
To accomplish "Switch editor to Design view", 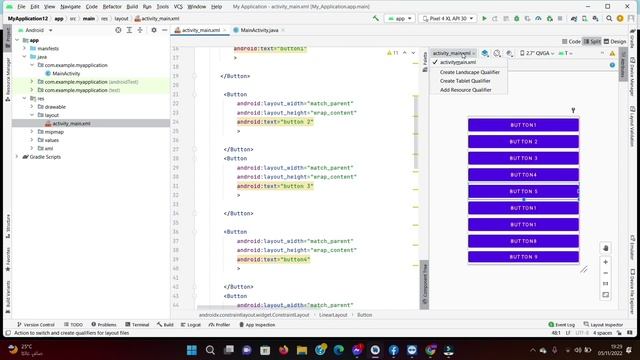I will pyautogui.click(x=615, y=41).
